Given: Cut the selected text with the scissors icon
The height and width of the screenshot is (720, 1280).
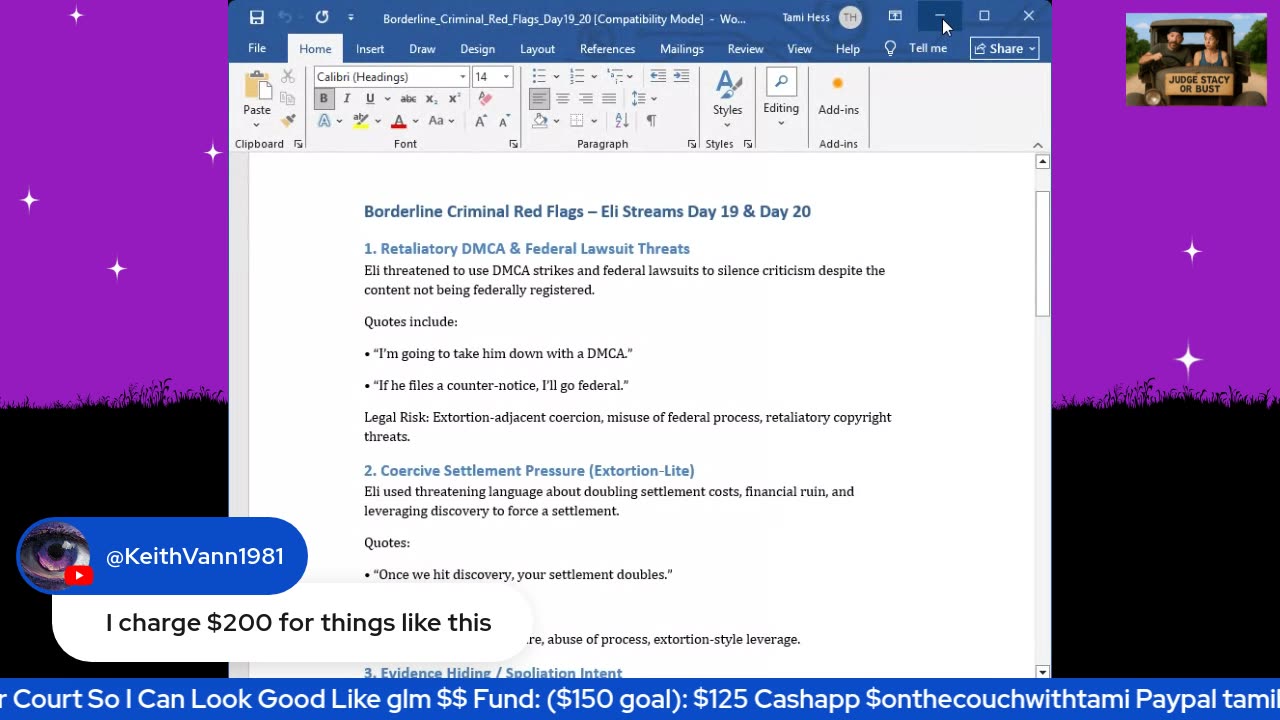Looking at the screenshot, I should pyautogui.click(x=288, y=76).
